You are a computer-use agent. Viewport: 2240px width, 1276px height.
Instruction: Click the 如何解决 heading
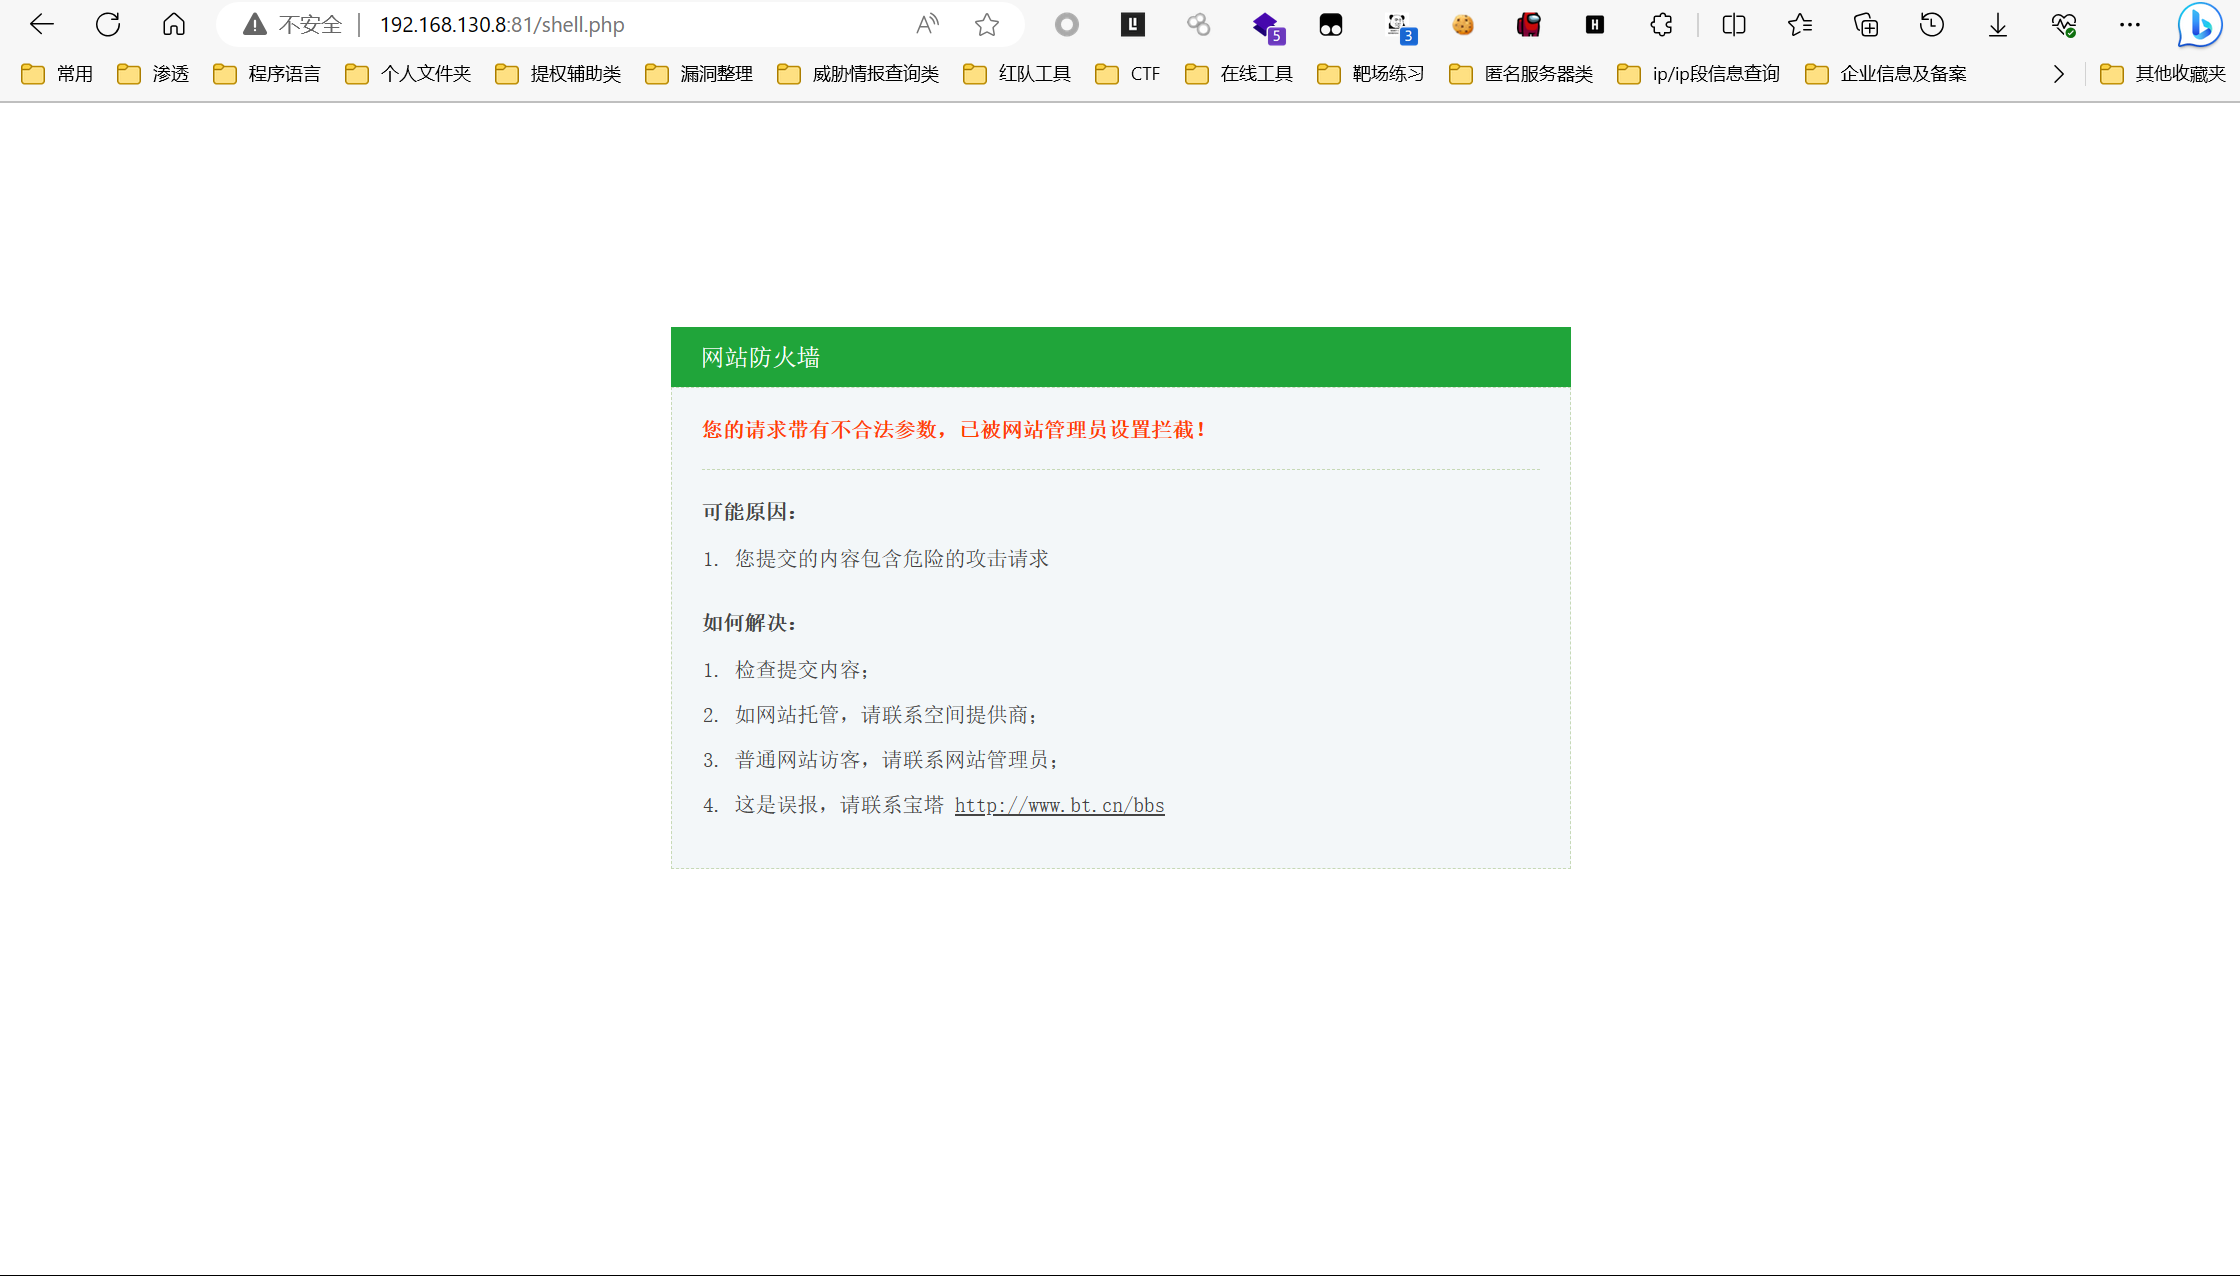(x=749, y=623)
